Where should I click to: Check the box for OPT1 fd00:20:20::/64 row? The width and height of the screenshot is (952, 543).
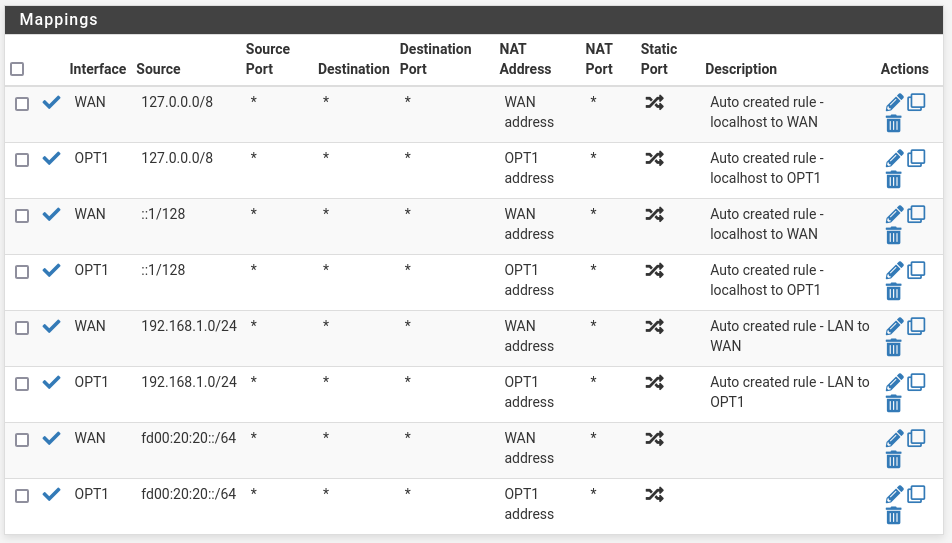coord(22,496)
